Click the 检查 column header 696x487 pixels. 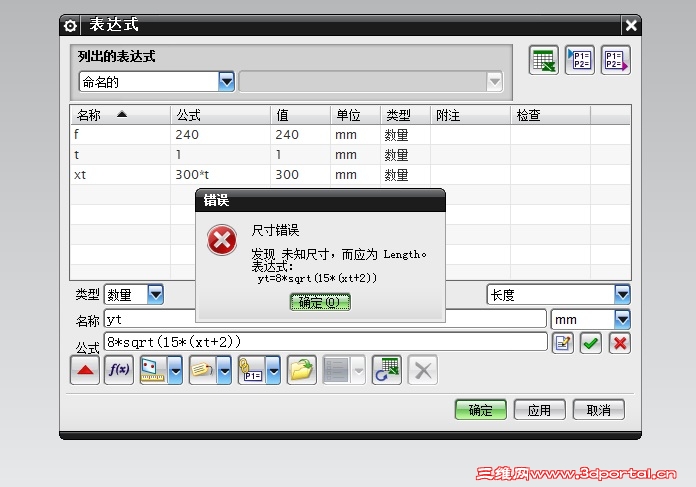[550, 115]
